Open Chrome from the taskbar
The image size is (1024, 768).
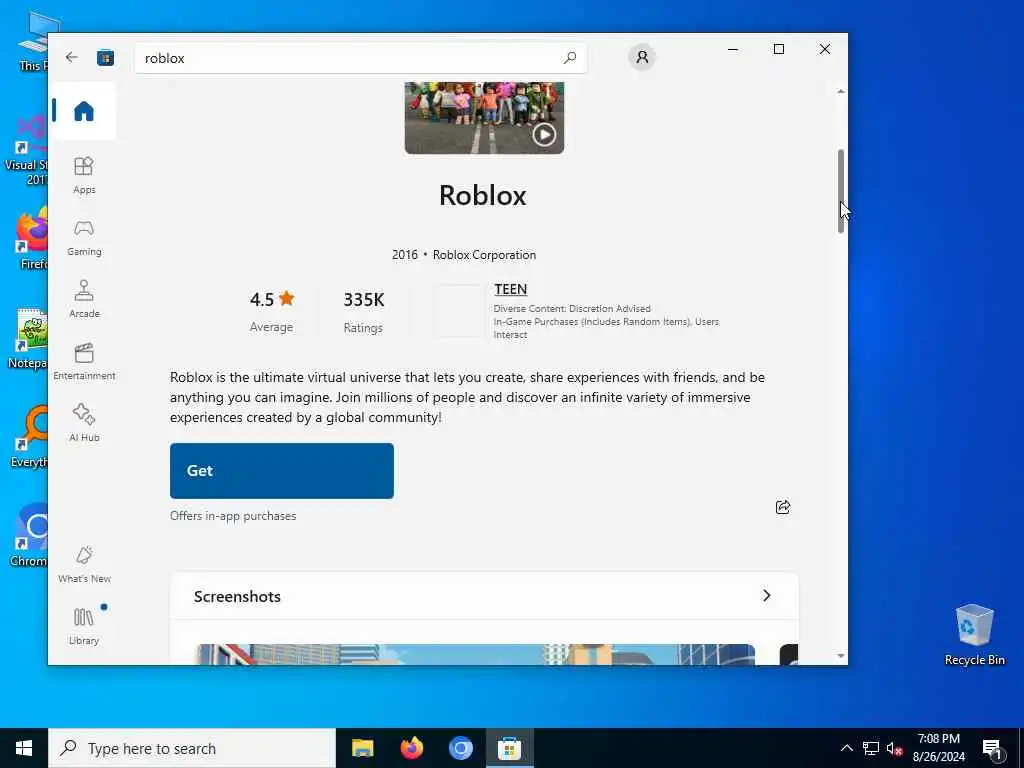(x=460, y=748)
